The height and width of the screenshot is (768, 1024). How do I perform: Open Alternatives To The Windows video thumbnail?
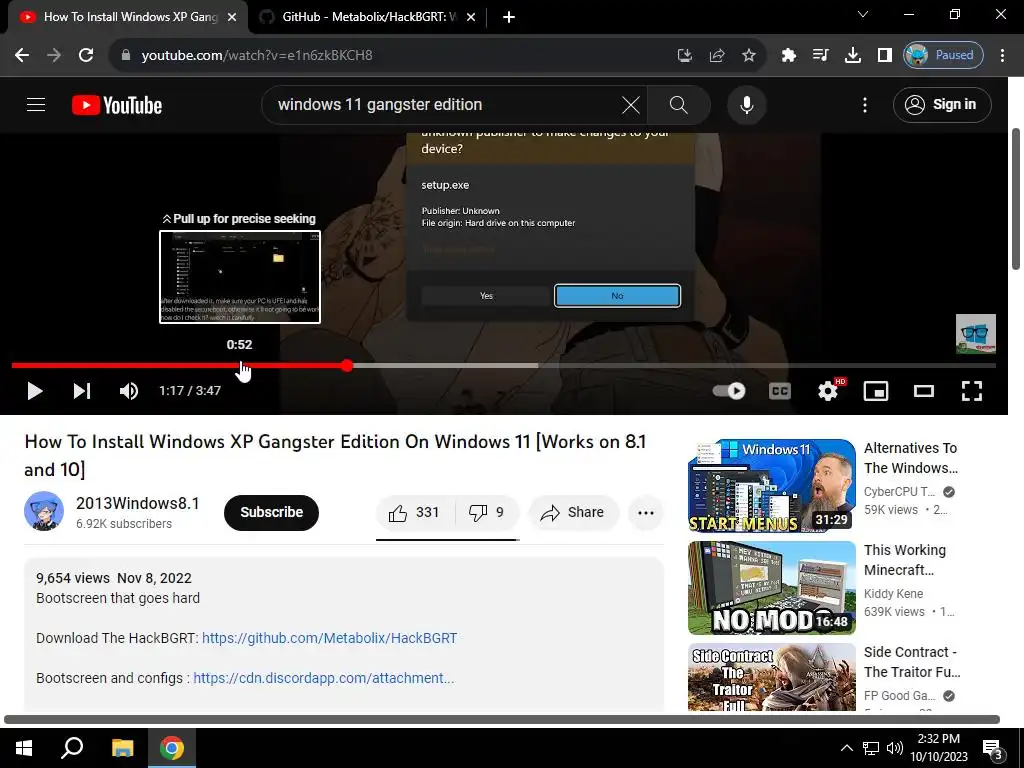tap(771, 485)
